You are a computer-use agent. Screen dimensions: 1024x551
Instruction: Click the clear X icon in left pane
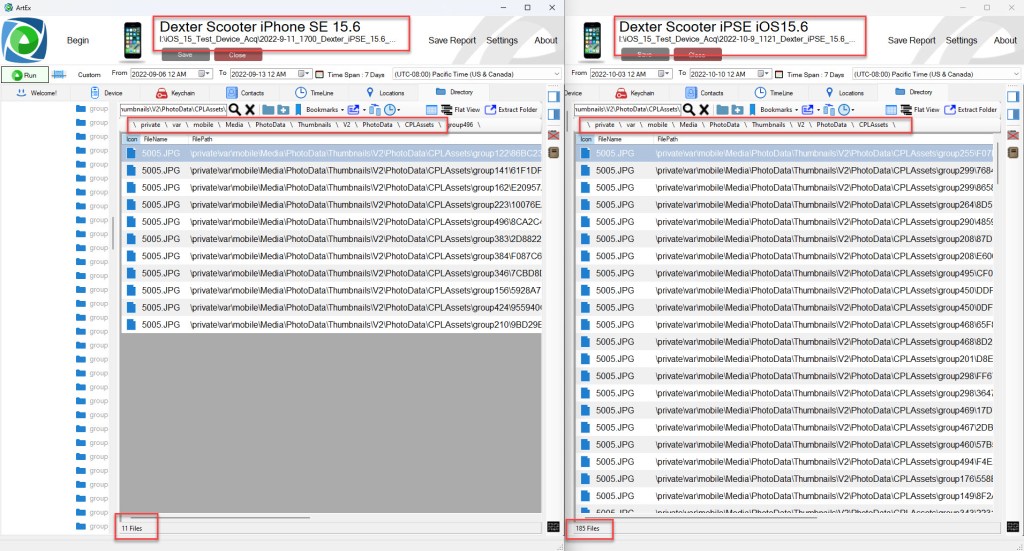[250, 109]
